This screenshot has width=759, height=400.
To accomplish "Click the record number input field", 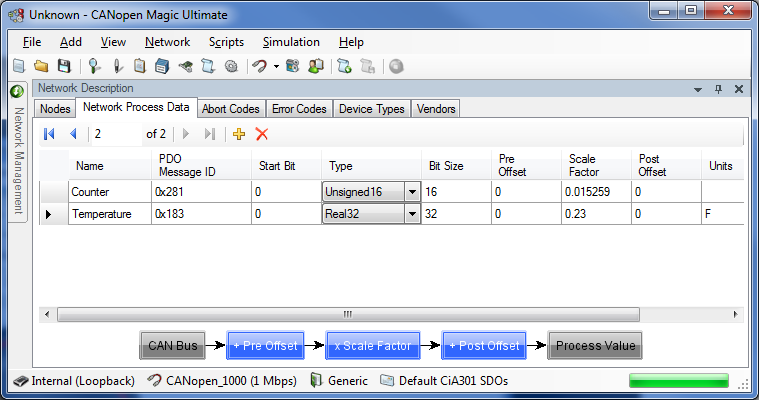I will tap(115, 134).
